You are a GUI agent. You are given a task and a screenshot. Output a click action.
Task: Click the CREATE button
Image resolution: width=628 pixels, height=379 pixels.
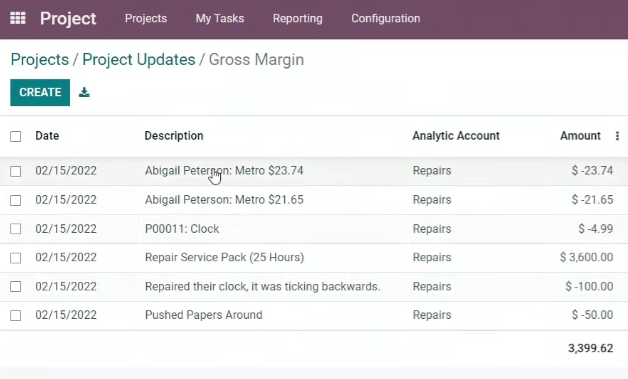pos(40,93)
